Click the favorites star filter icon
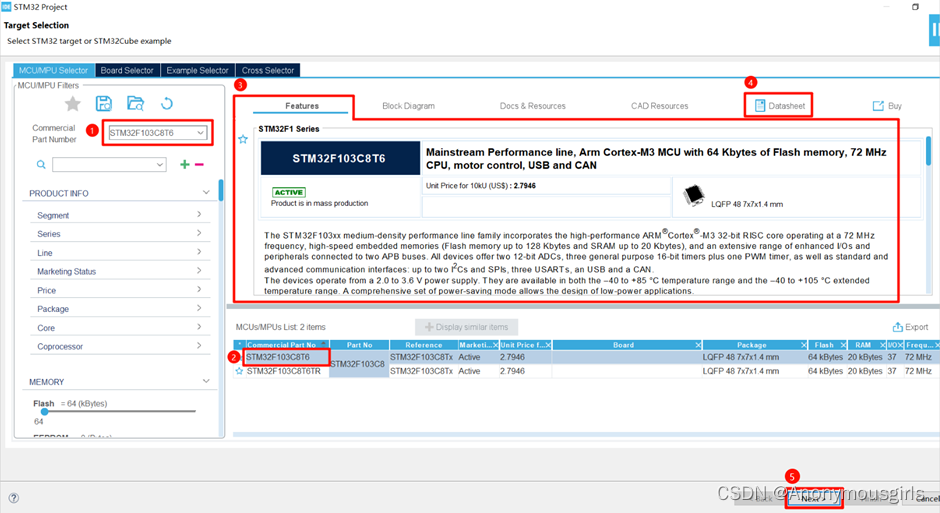 click(73, 104)
